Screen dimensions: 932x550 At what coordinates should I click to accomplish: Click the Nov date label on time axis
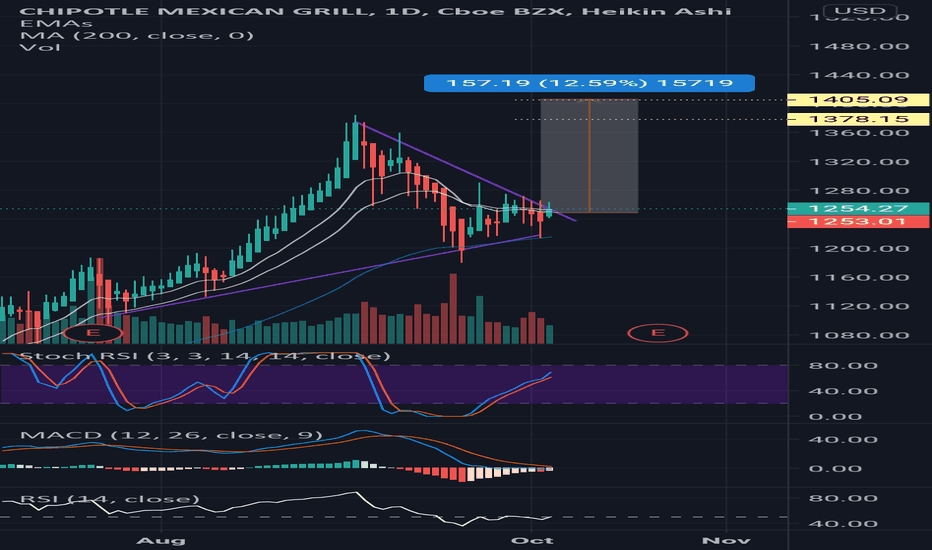tap(726, 540)
